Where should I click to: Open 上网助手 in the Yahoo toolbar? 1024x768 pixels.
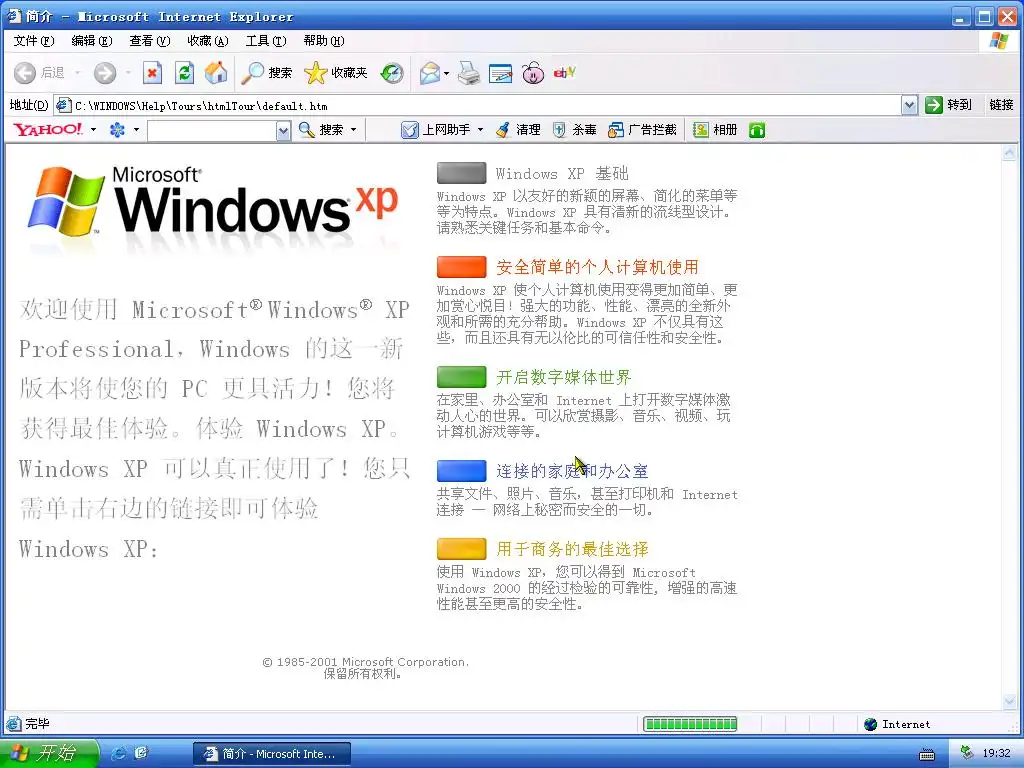click(x=436, y=129)
